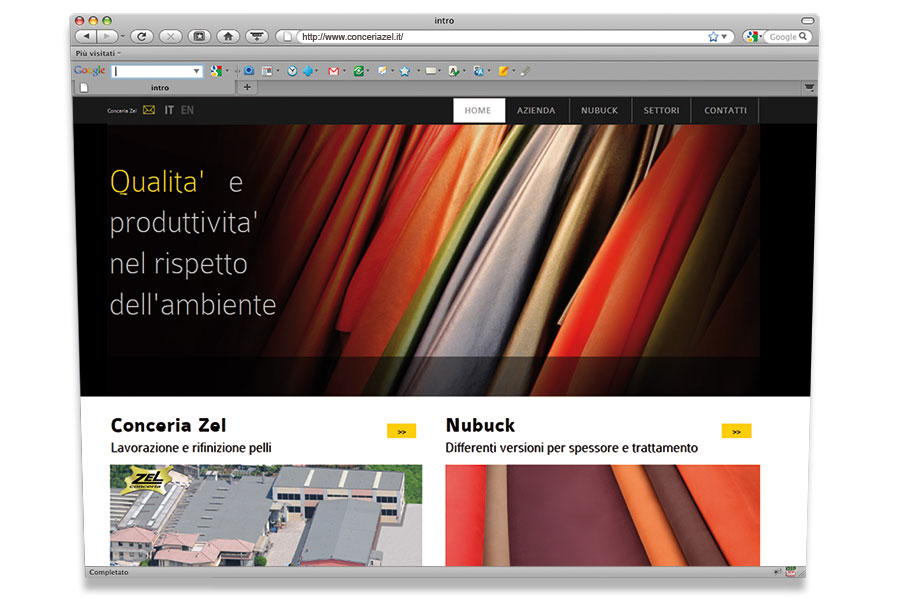Image resolution: width=900 pixels, height=600 pixels.
Task: Open the yellow notes icon dropdown arrow
Action: [513, 71]
